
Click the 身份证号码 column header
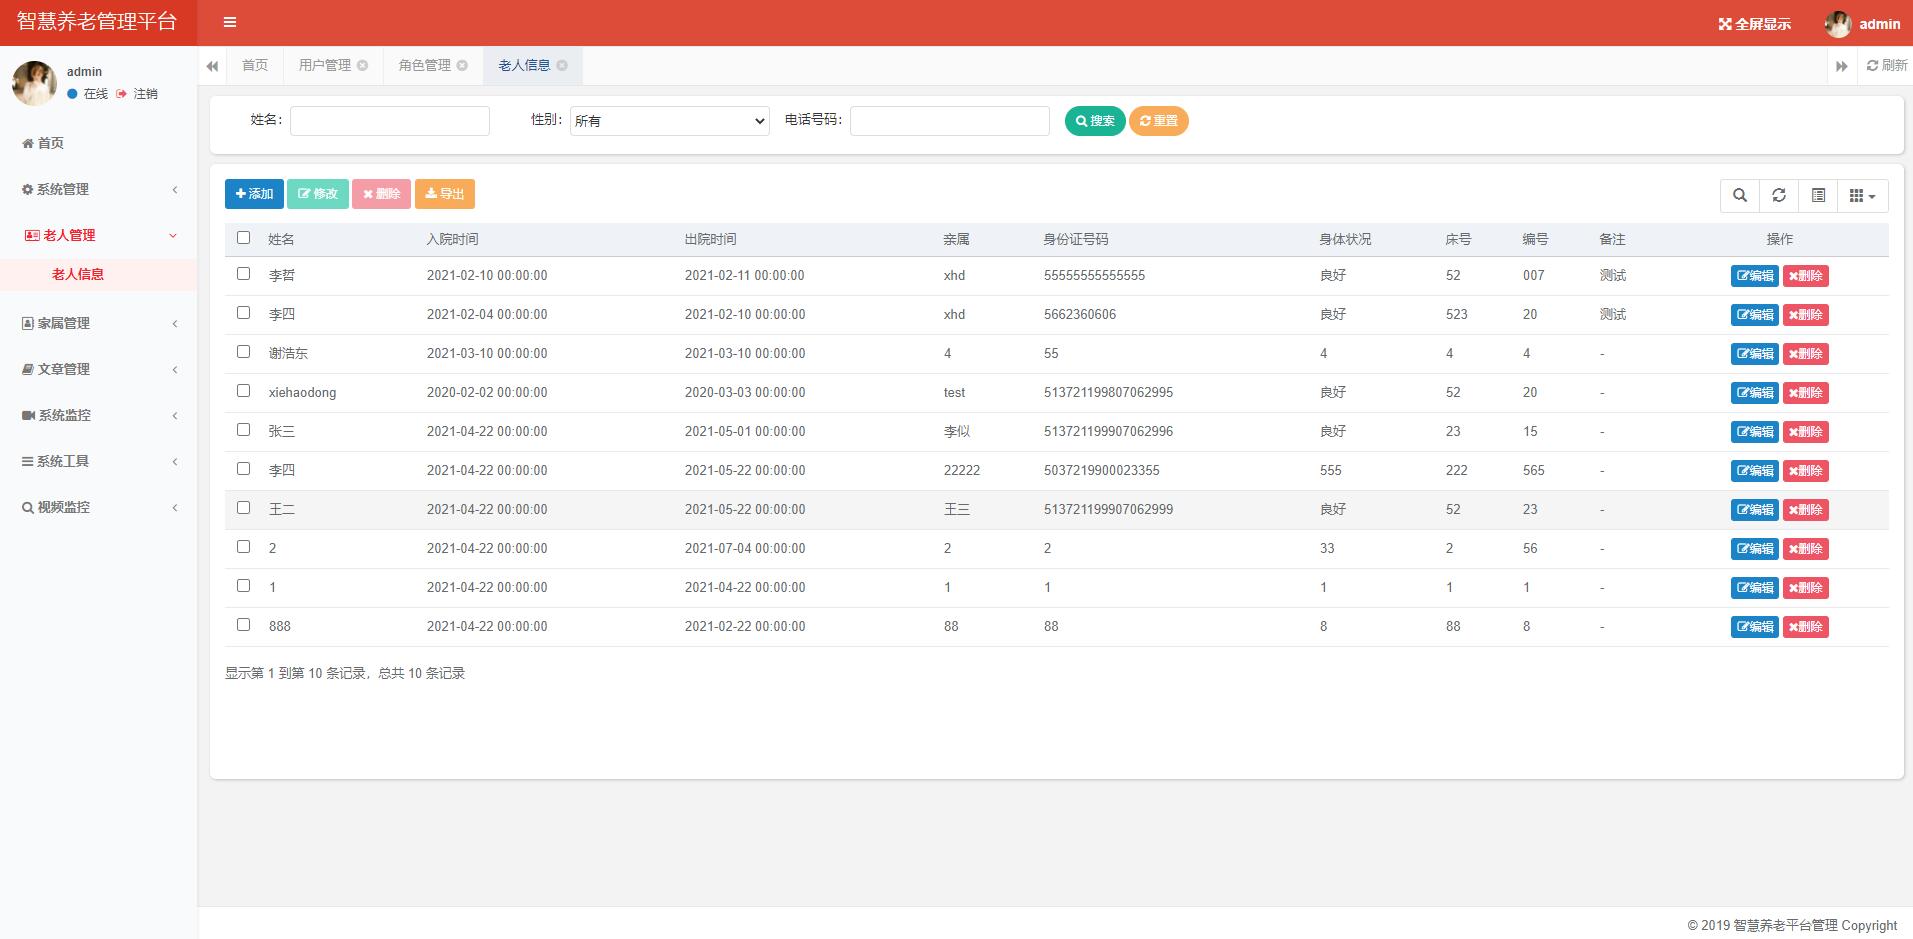click(1075, 240)
